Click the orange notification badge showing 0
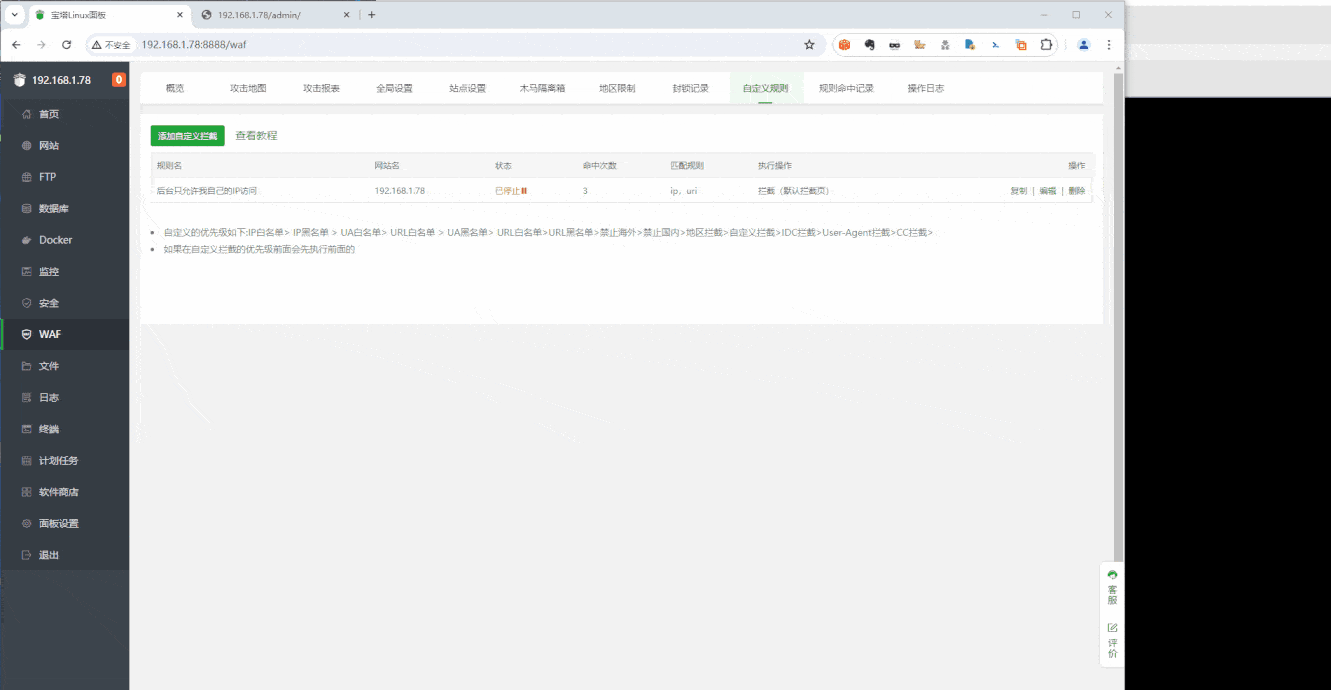This screenshot has width=1331, height=690. tap(119, 80)
